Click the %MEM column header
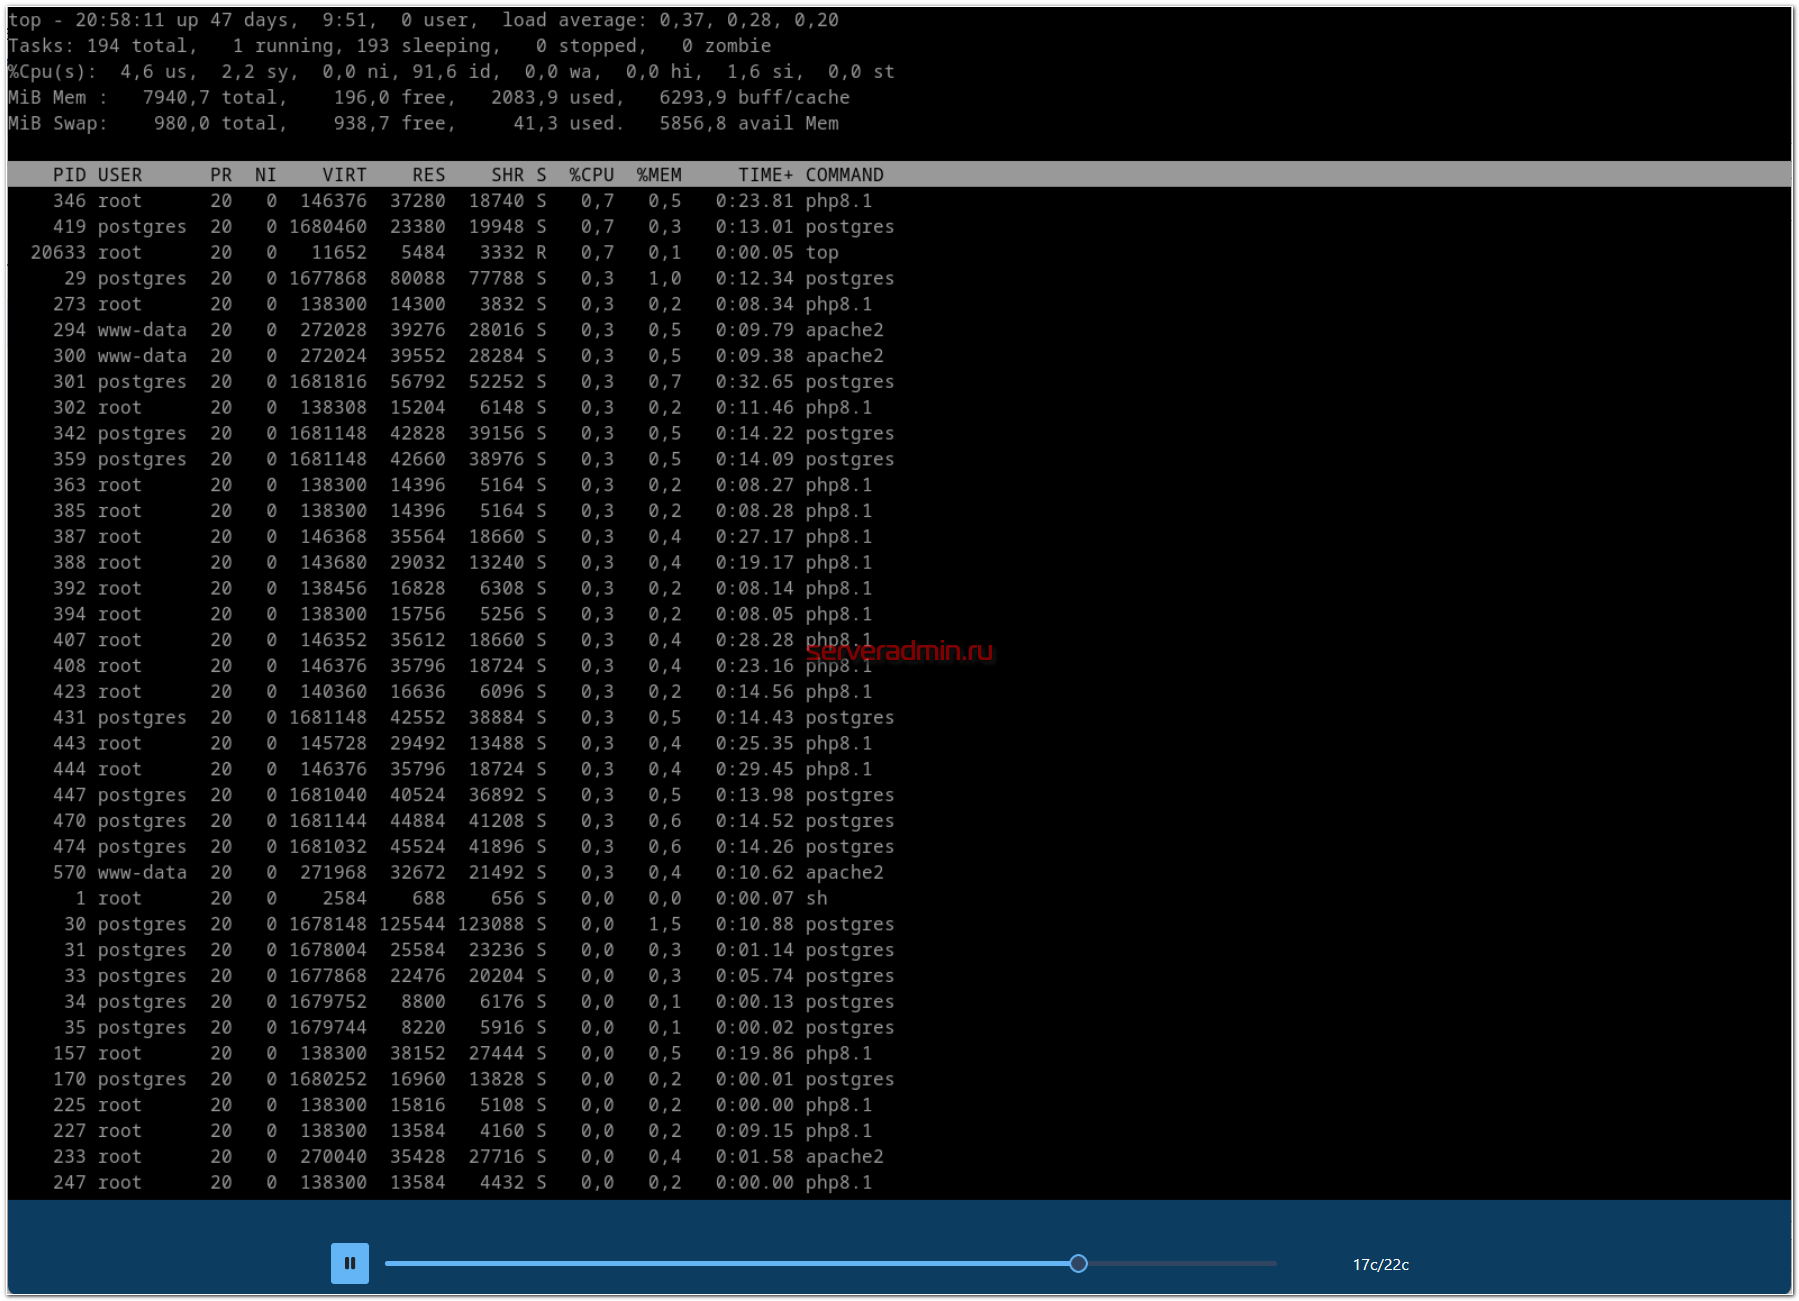Image resolution: width=1799 pixels, height=1301 pixels. pyautogui.click(x=658, y=175)
